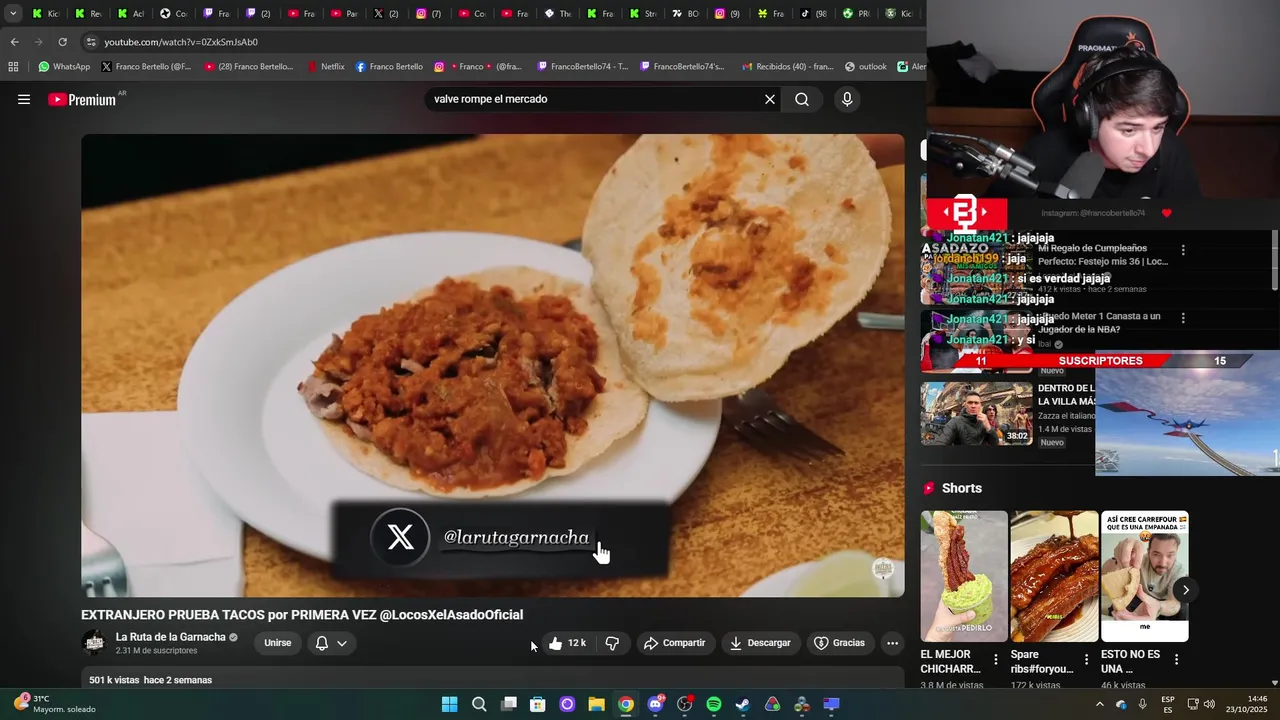
Task: Open File Explorer from the taskbar
Action: (x=596, y=704)
